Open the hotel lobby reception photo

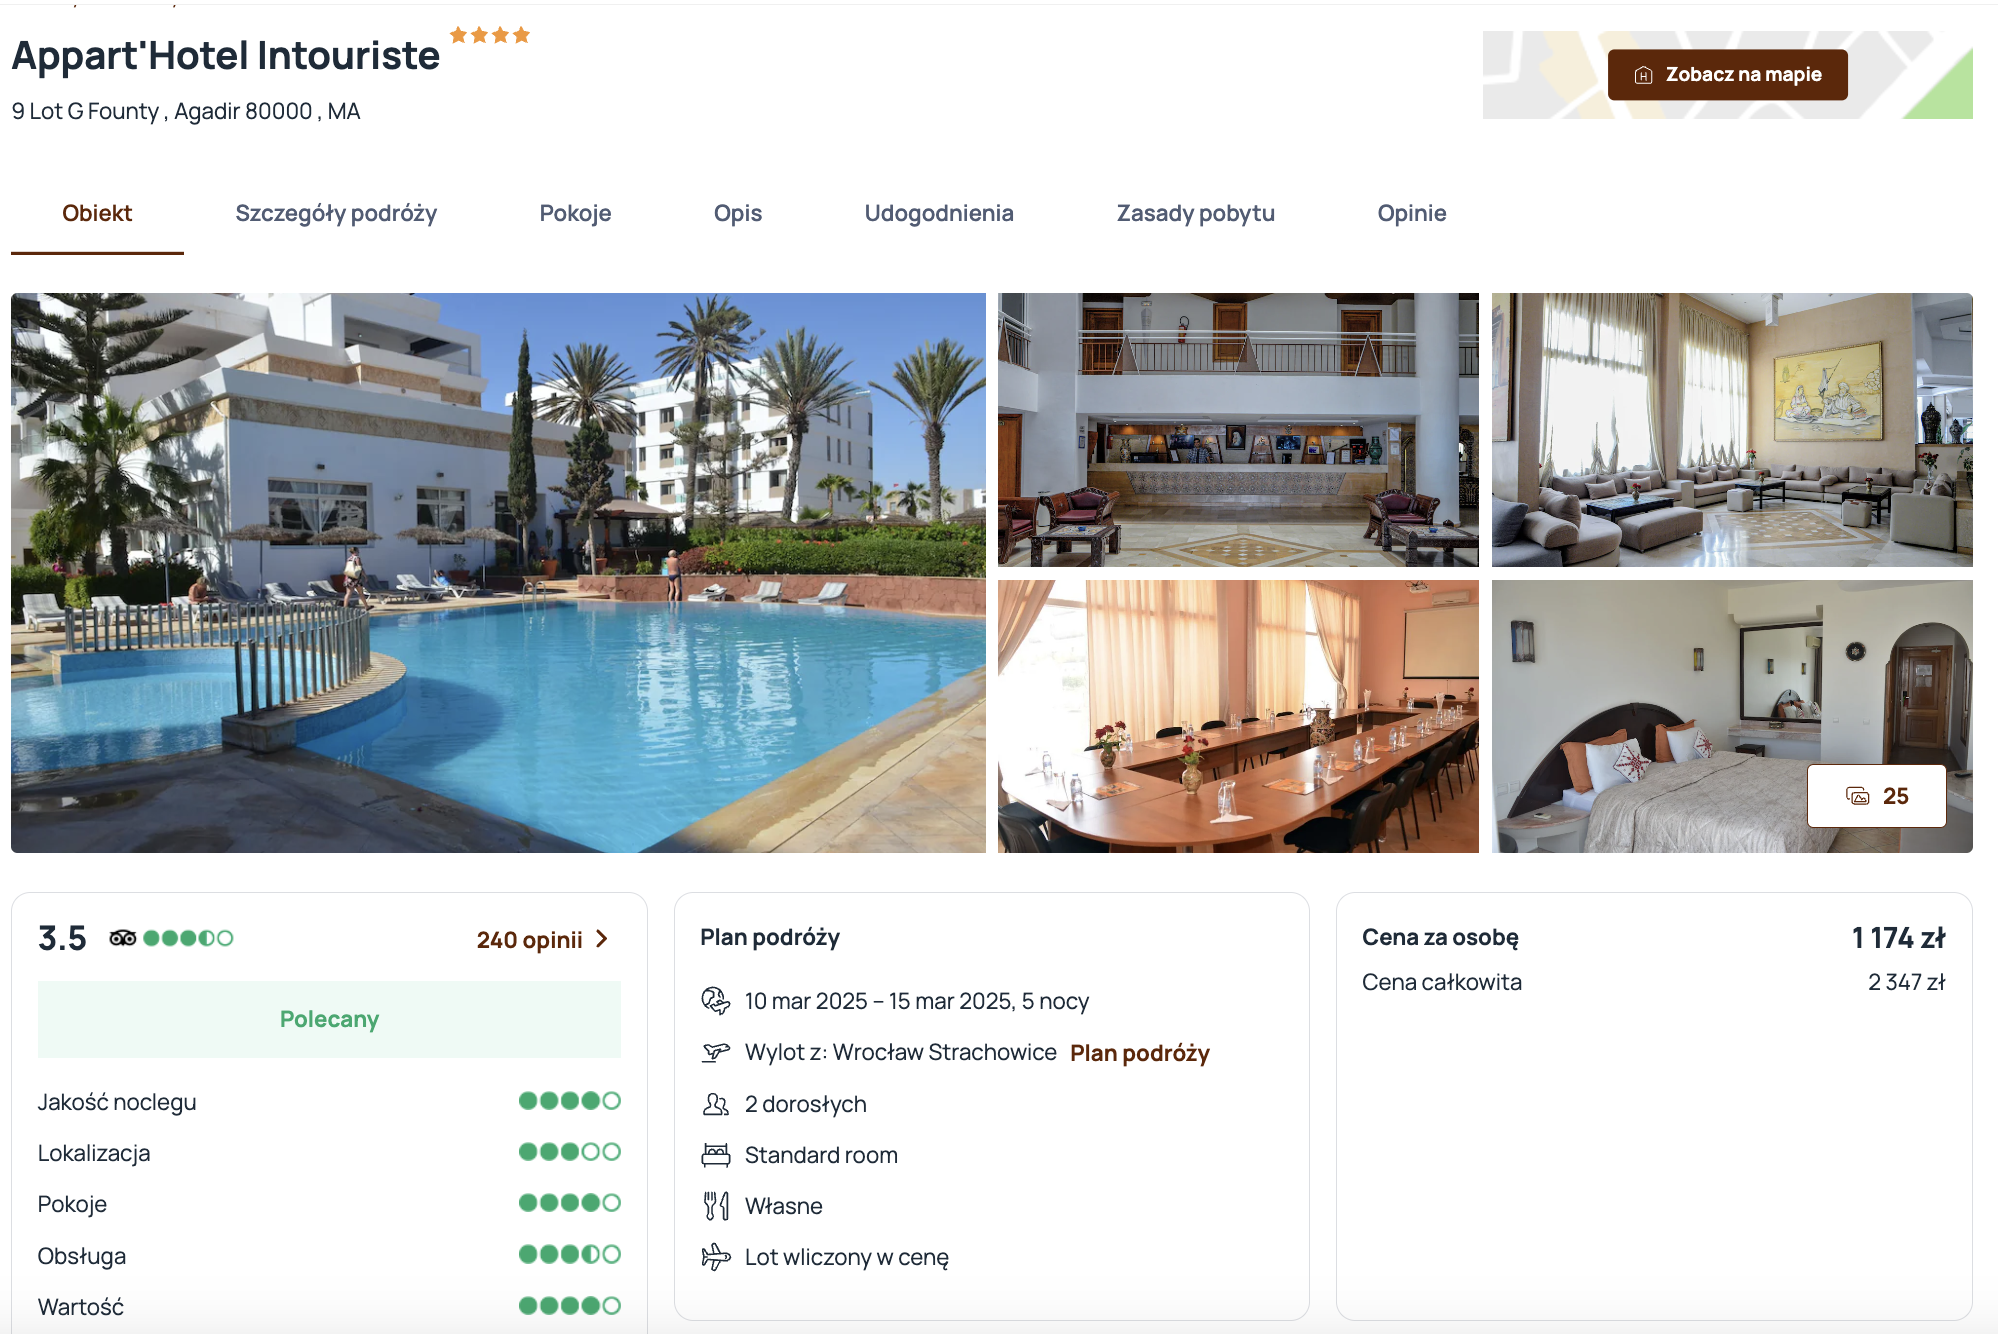pyautogui.click(x=1238, y=430)
